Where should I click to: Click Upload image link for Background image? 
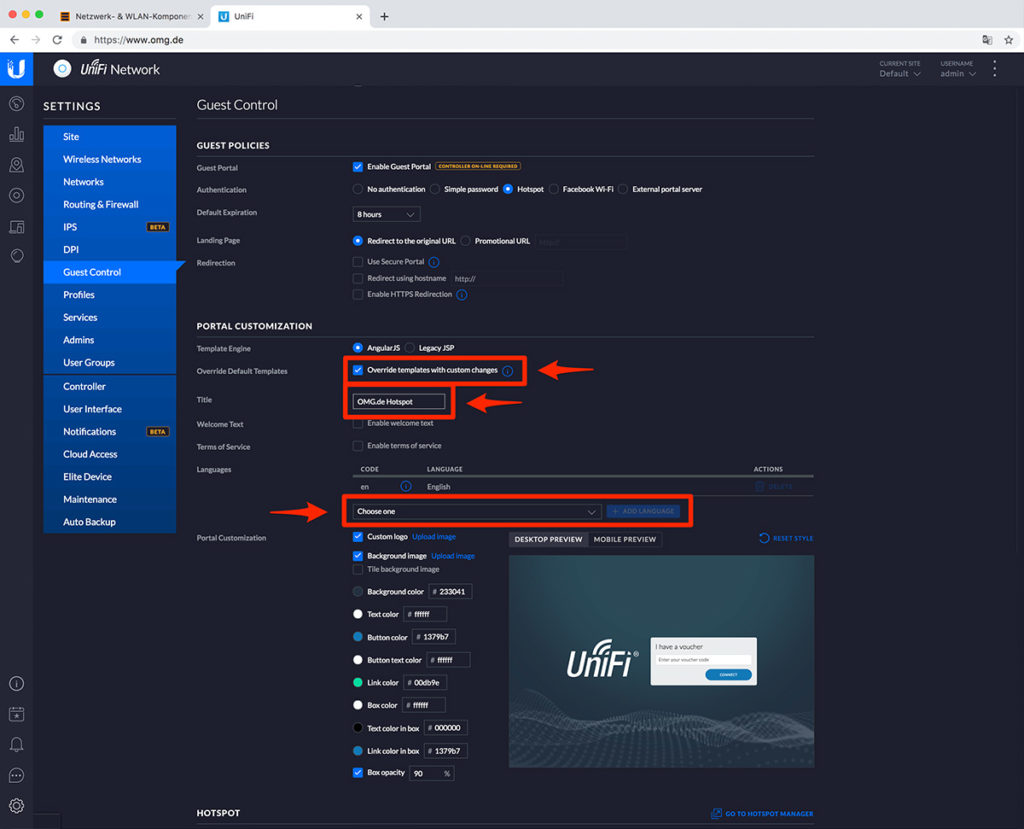tap(453, 556)
